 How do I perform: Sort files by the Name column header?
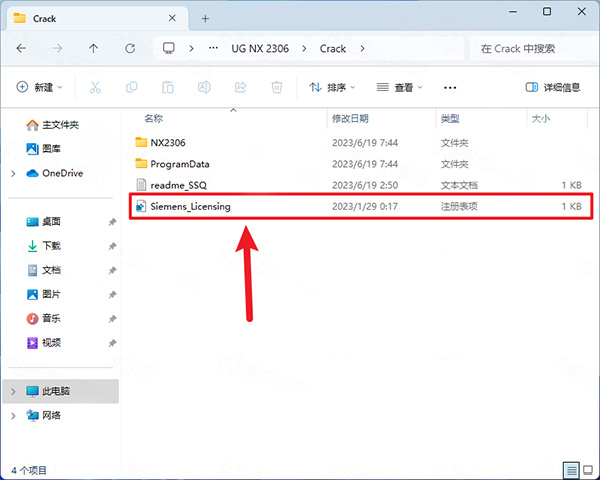pos(154,119)
